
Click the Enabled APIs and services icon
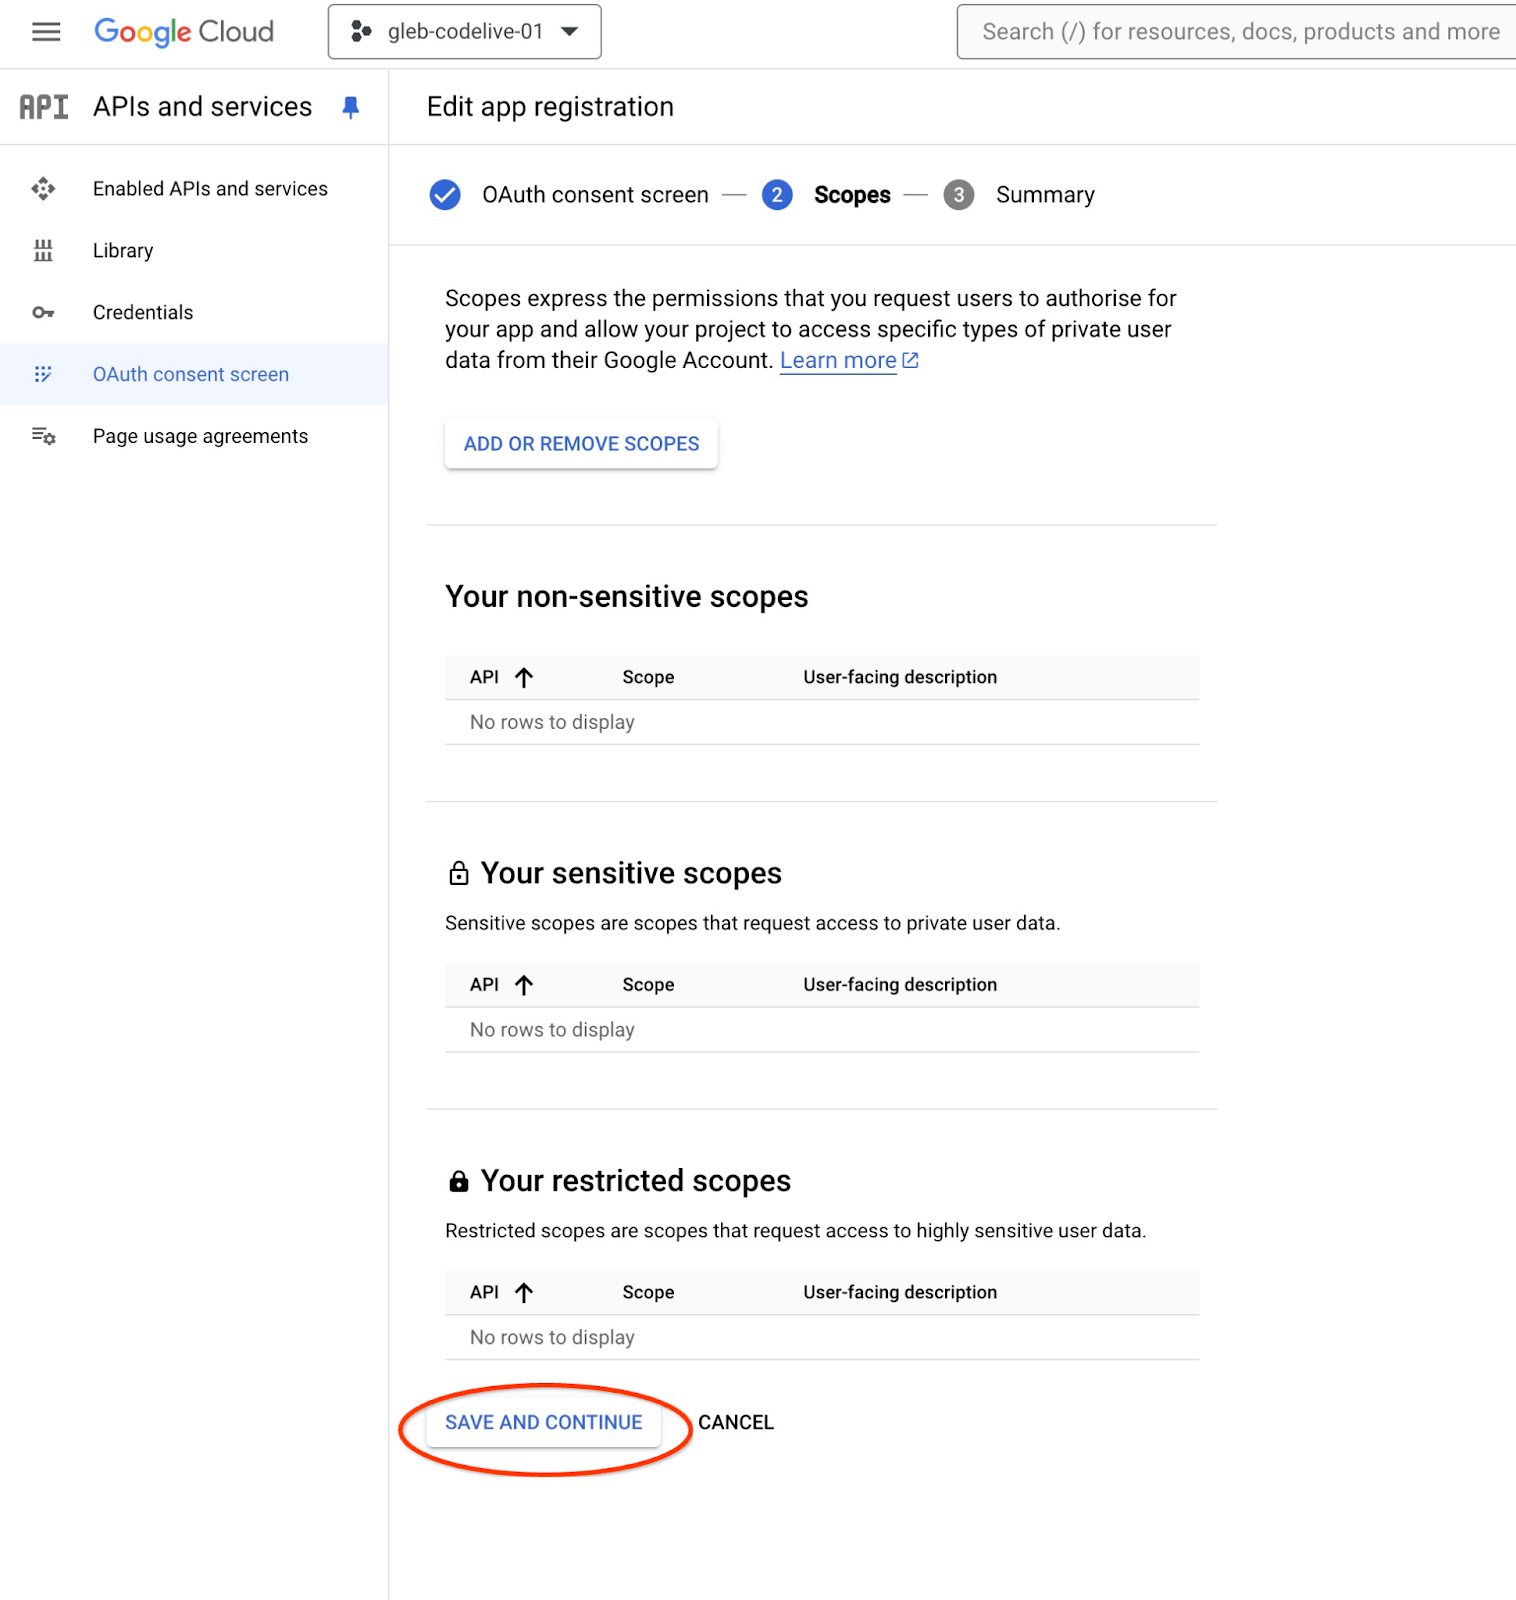click(43, 189)
